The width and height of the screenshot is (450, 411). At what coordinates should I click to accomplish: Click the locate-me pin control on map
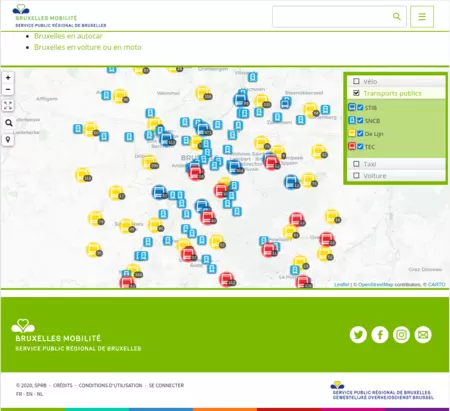[8, 140]
